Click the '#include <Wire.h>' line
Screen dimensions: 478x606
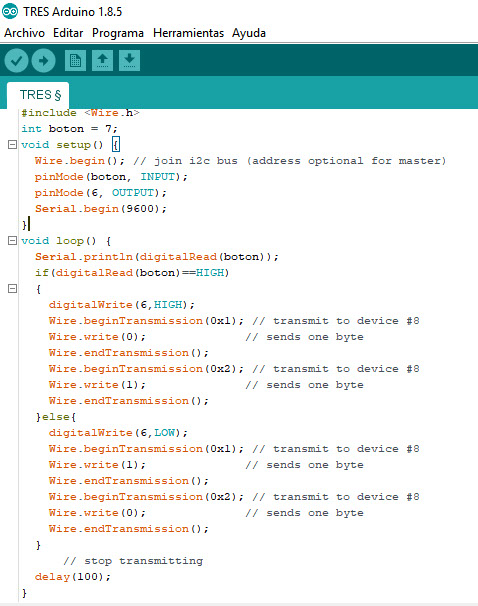80,113
